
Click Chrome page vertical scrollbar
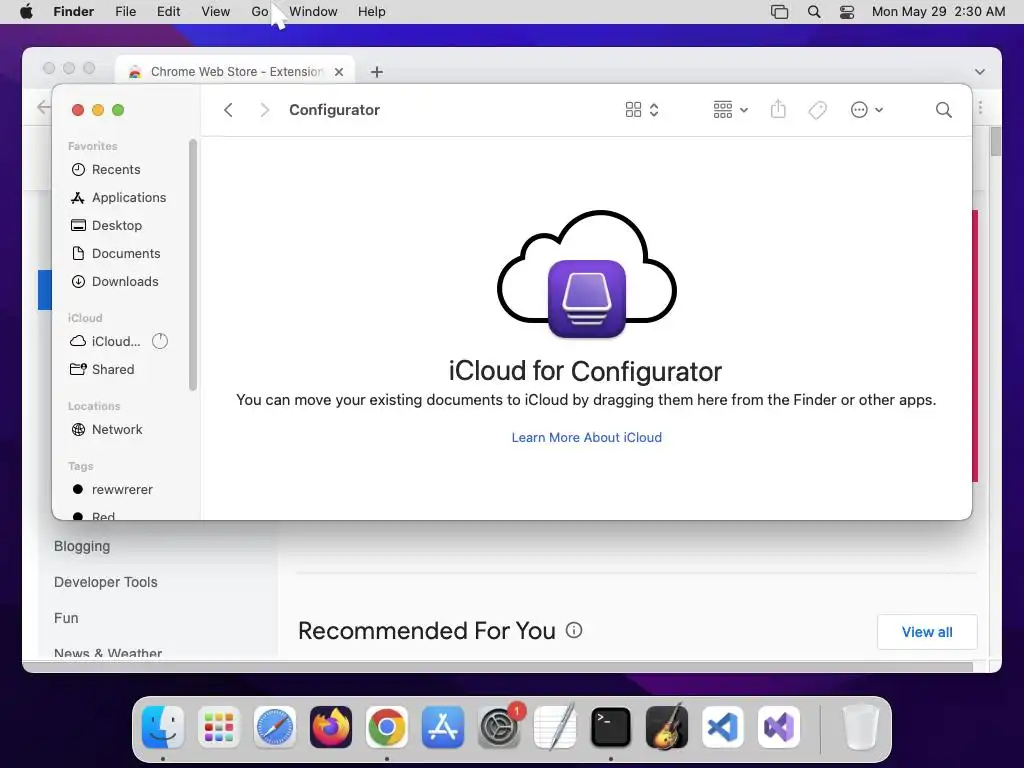[x=995, y=141]
